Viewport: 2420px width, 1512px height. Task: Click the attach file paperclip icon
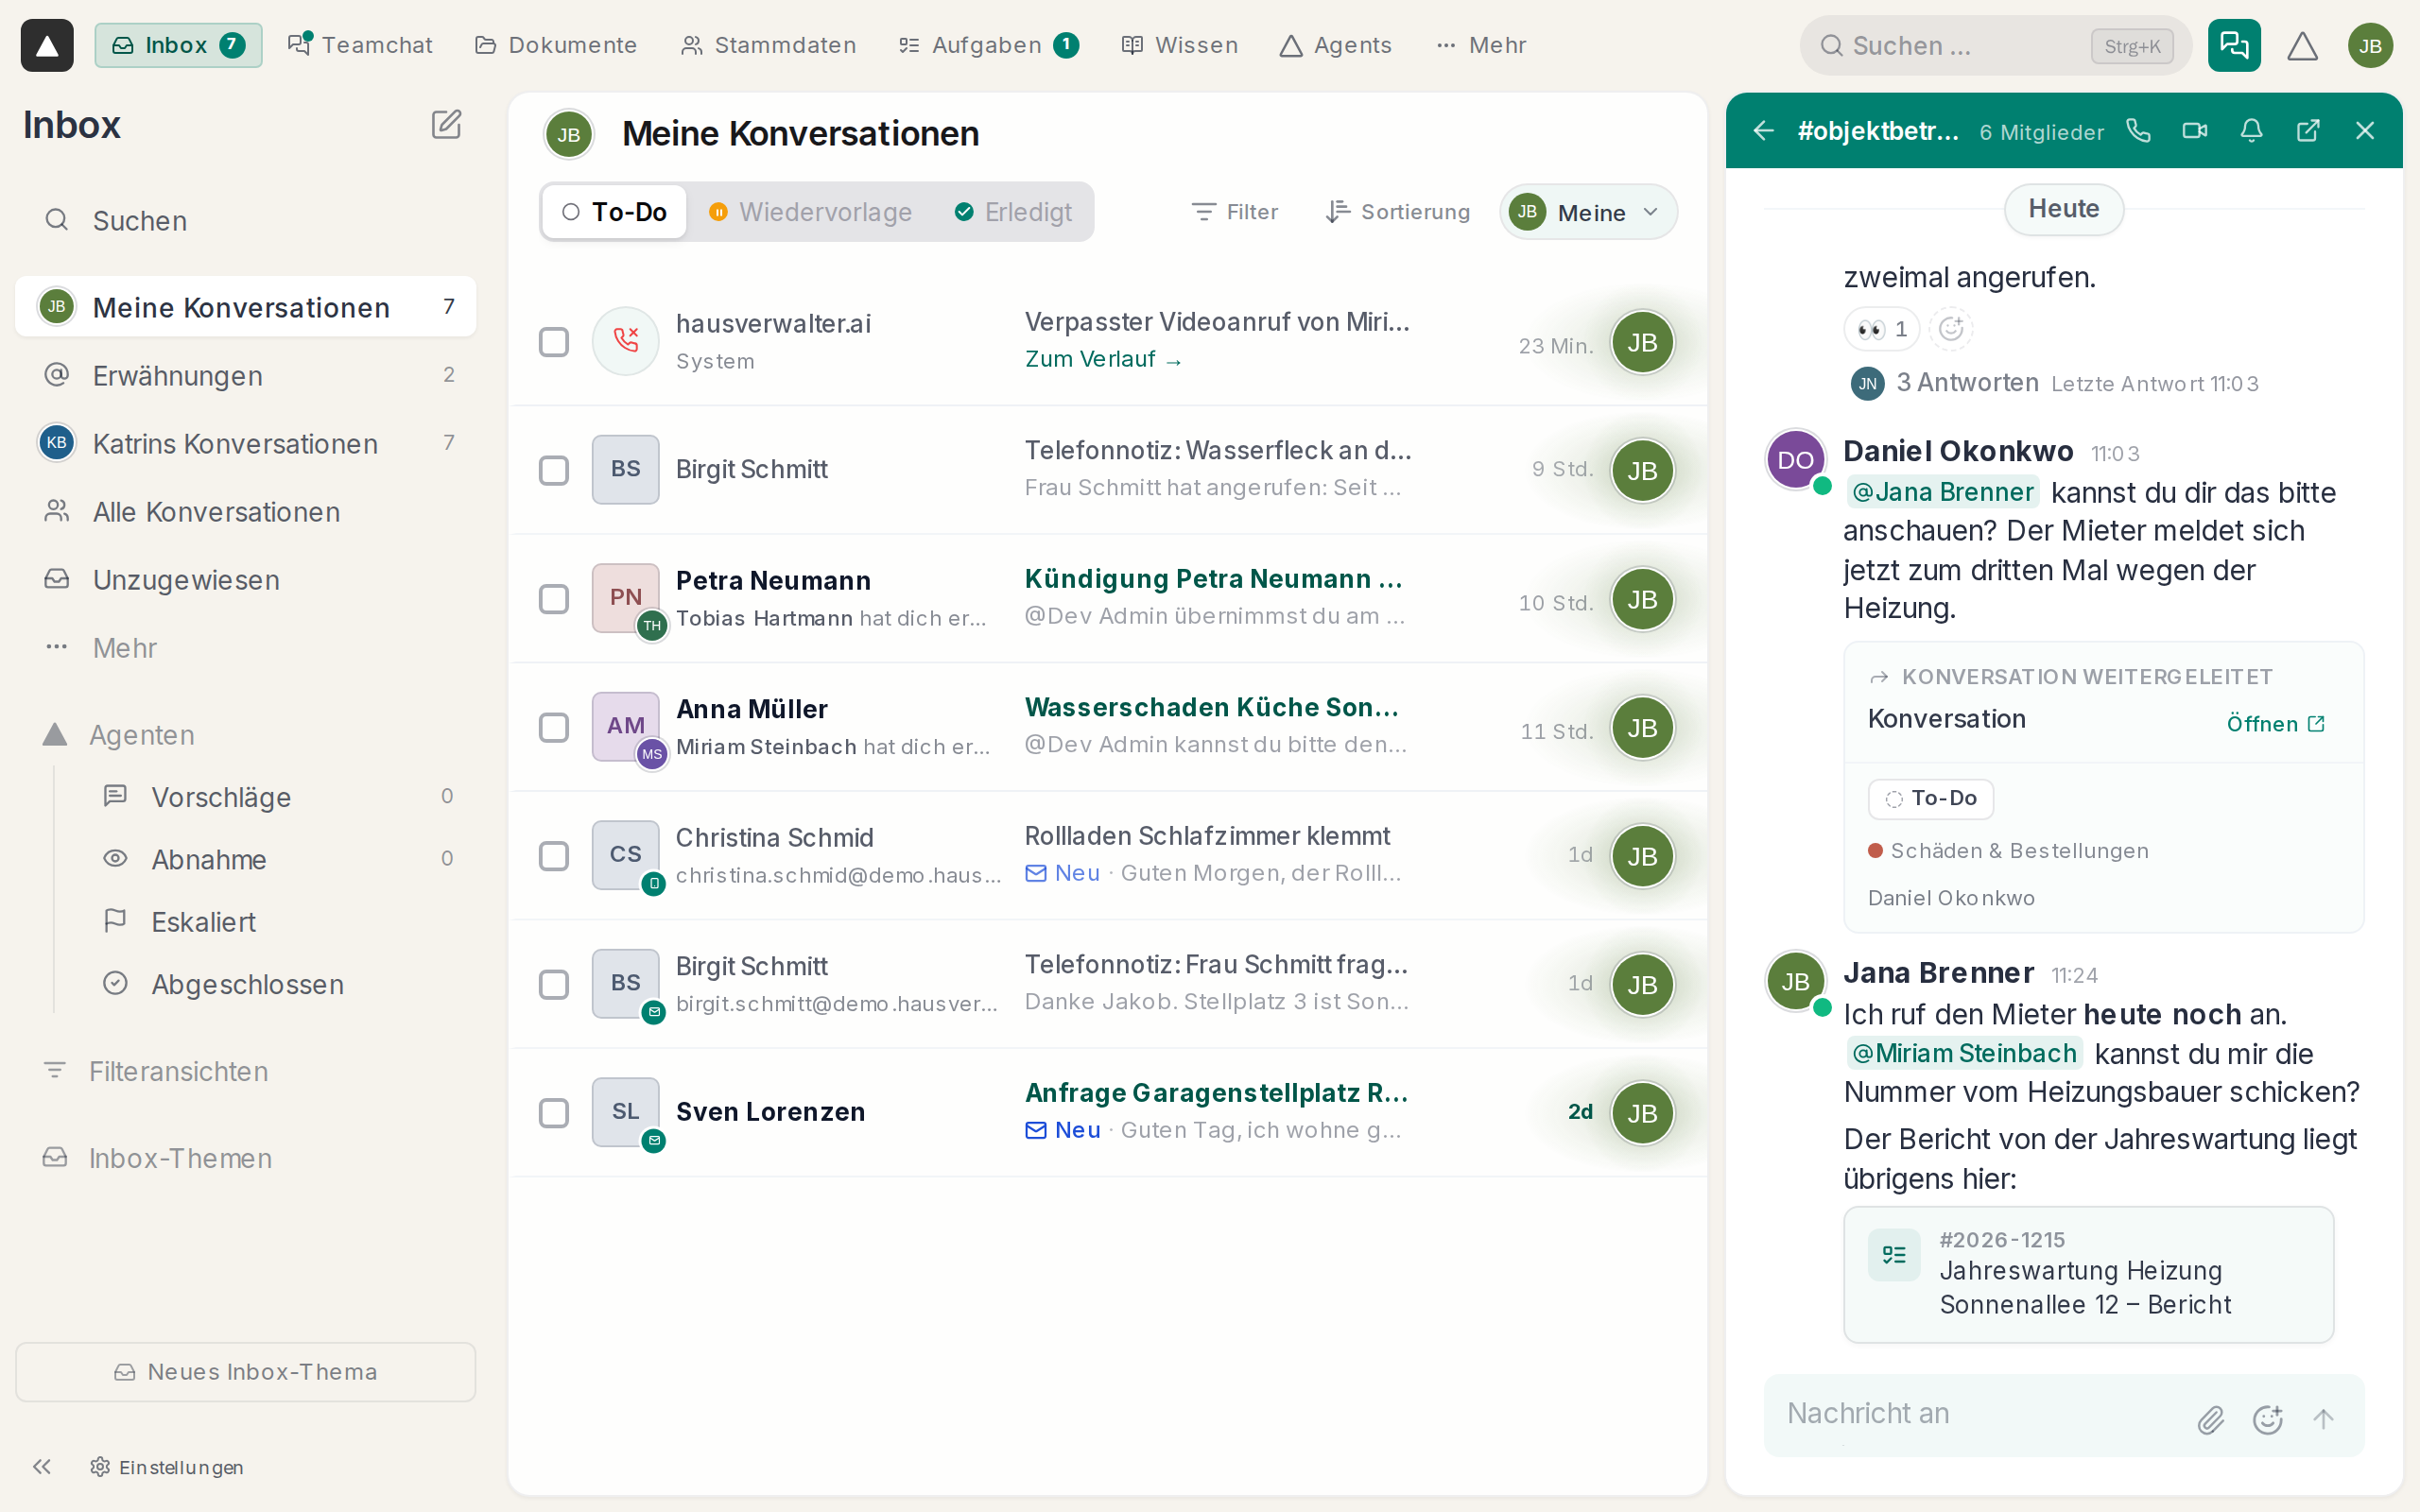pyautogui.click(x=2211, y=1419)
